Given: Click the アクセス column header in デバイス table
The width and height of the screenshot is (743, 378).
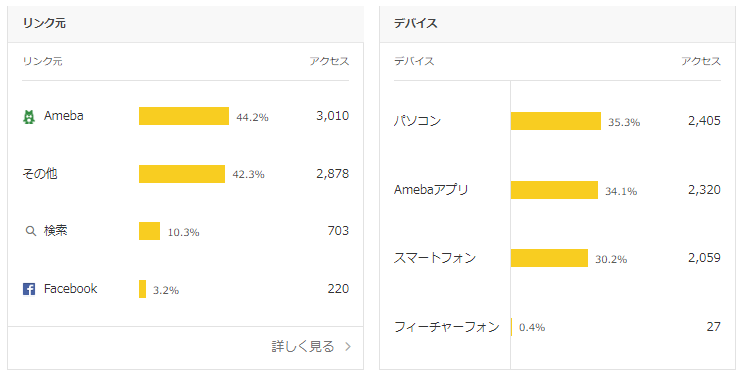Looking at the screenshot, I should (701, 61).
